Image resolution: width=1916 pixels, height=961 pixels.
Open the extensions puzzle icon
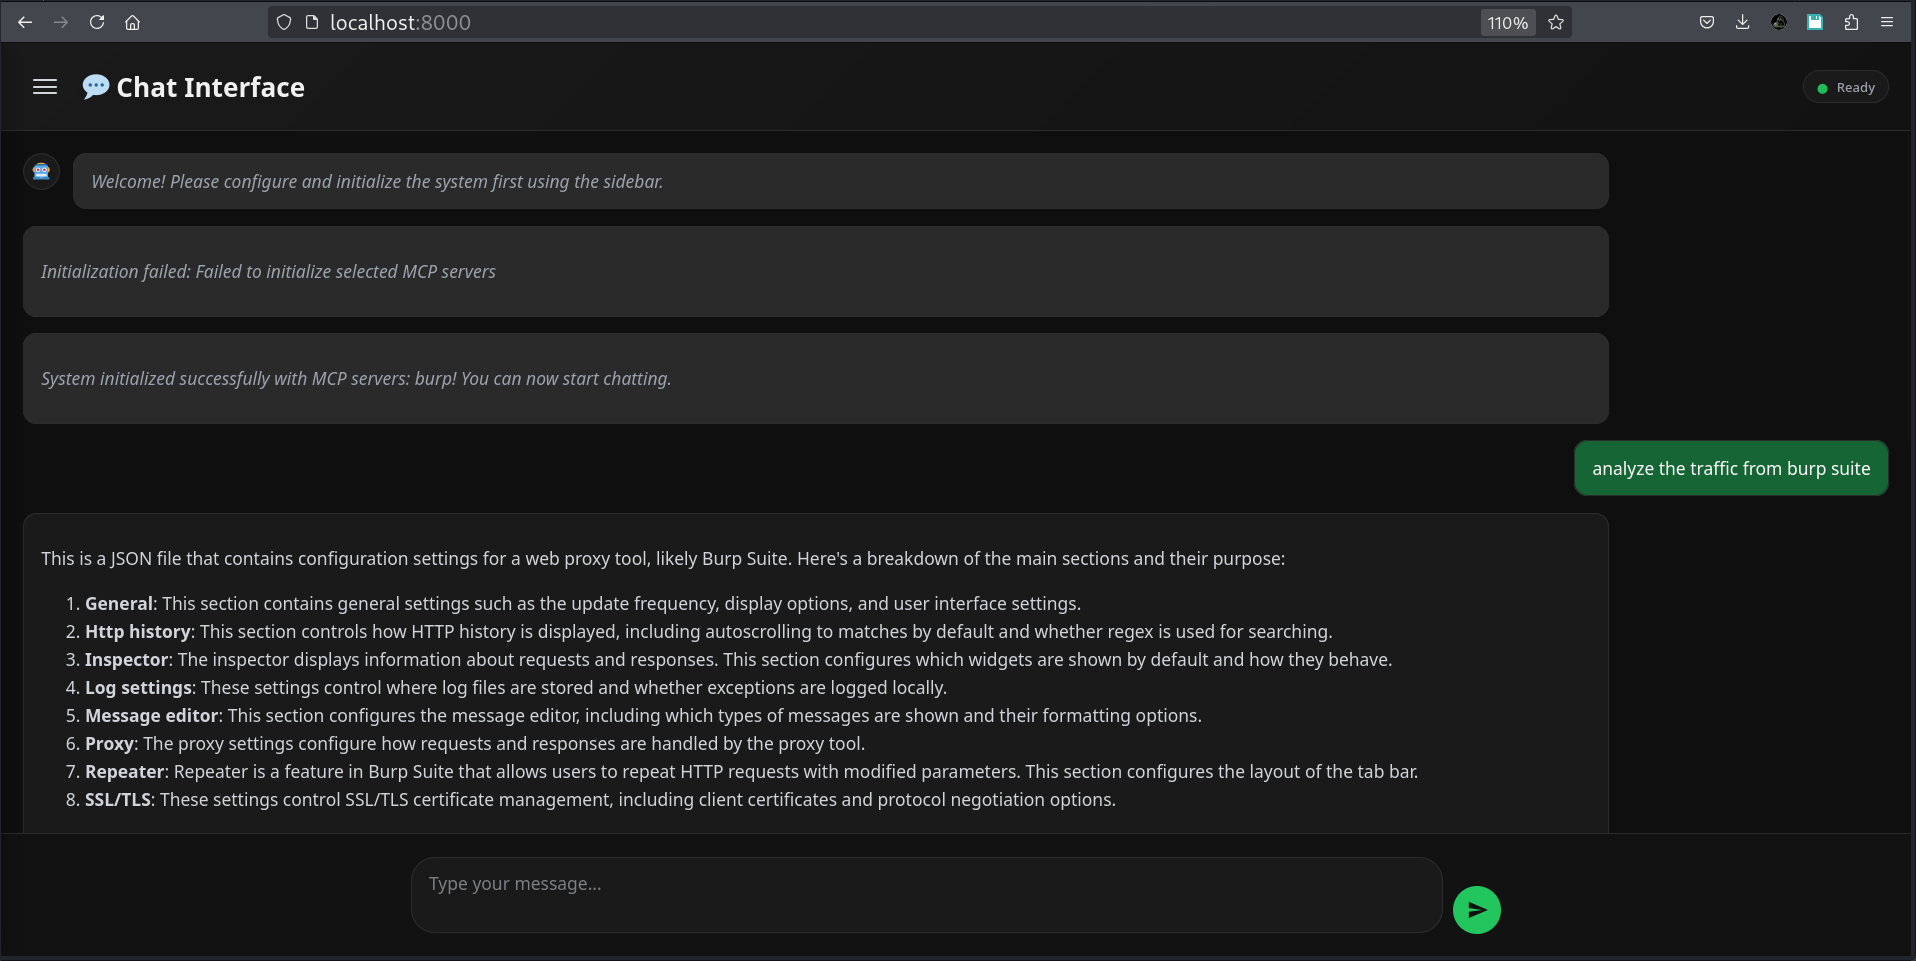click(x=1851, y=22)
